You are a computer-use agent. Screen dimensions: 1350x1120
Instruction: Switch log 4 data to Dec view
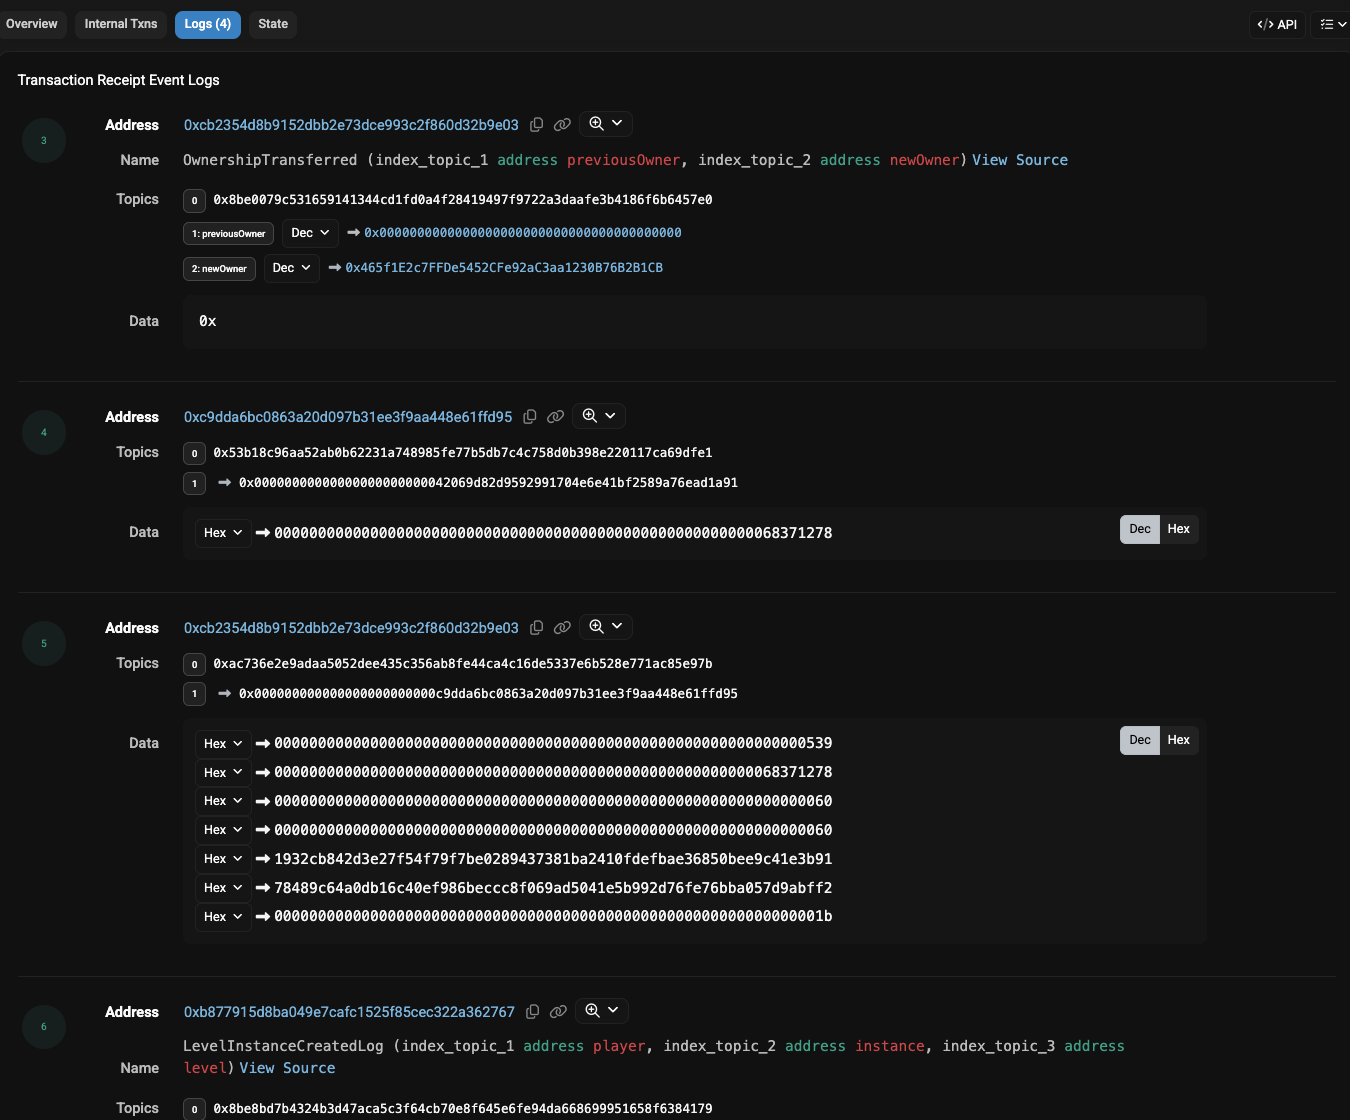point(1139,529)
